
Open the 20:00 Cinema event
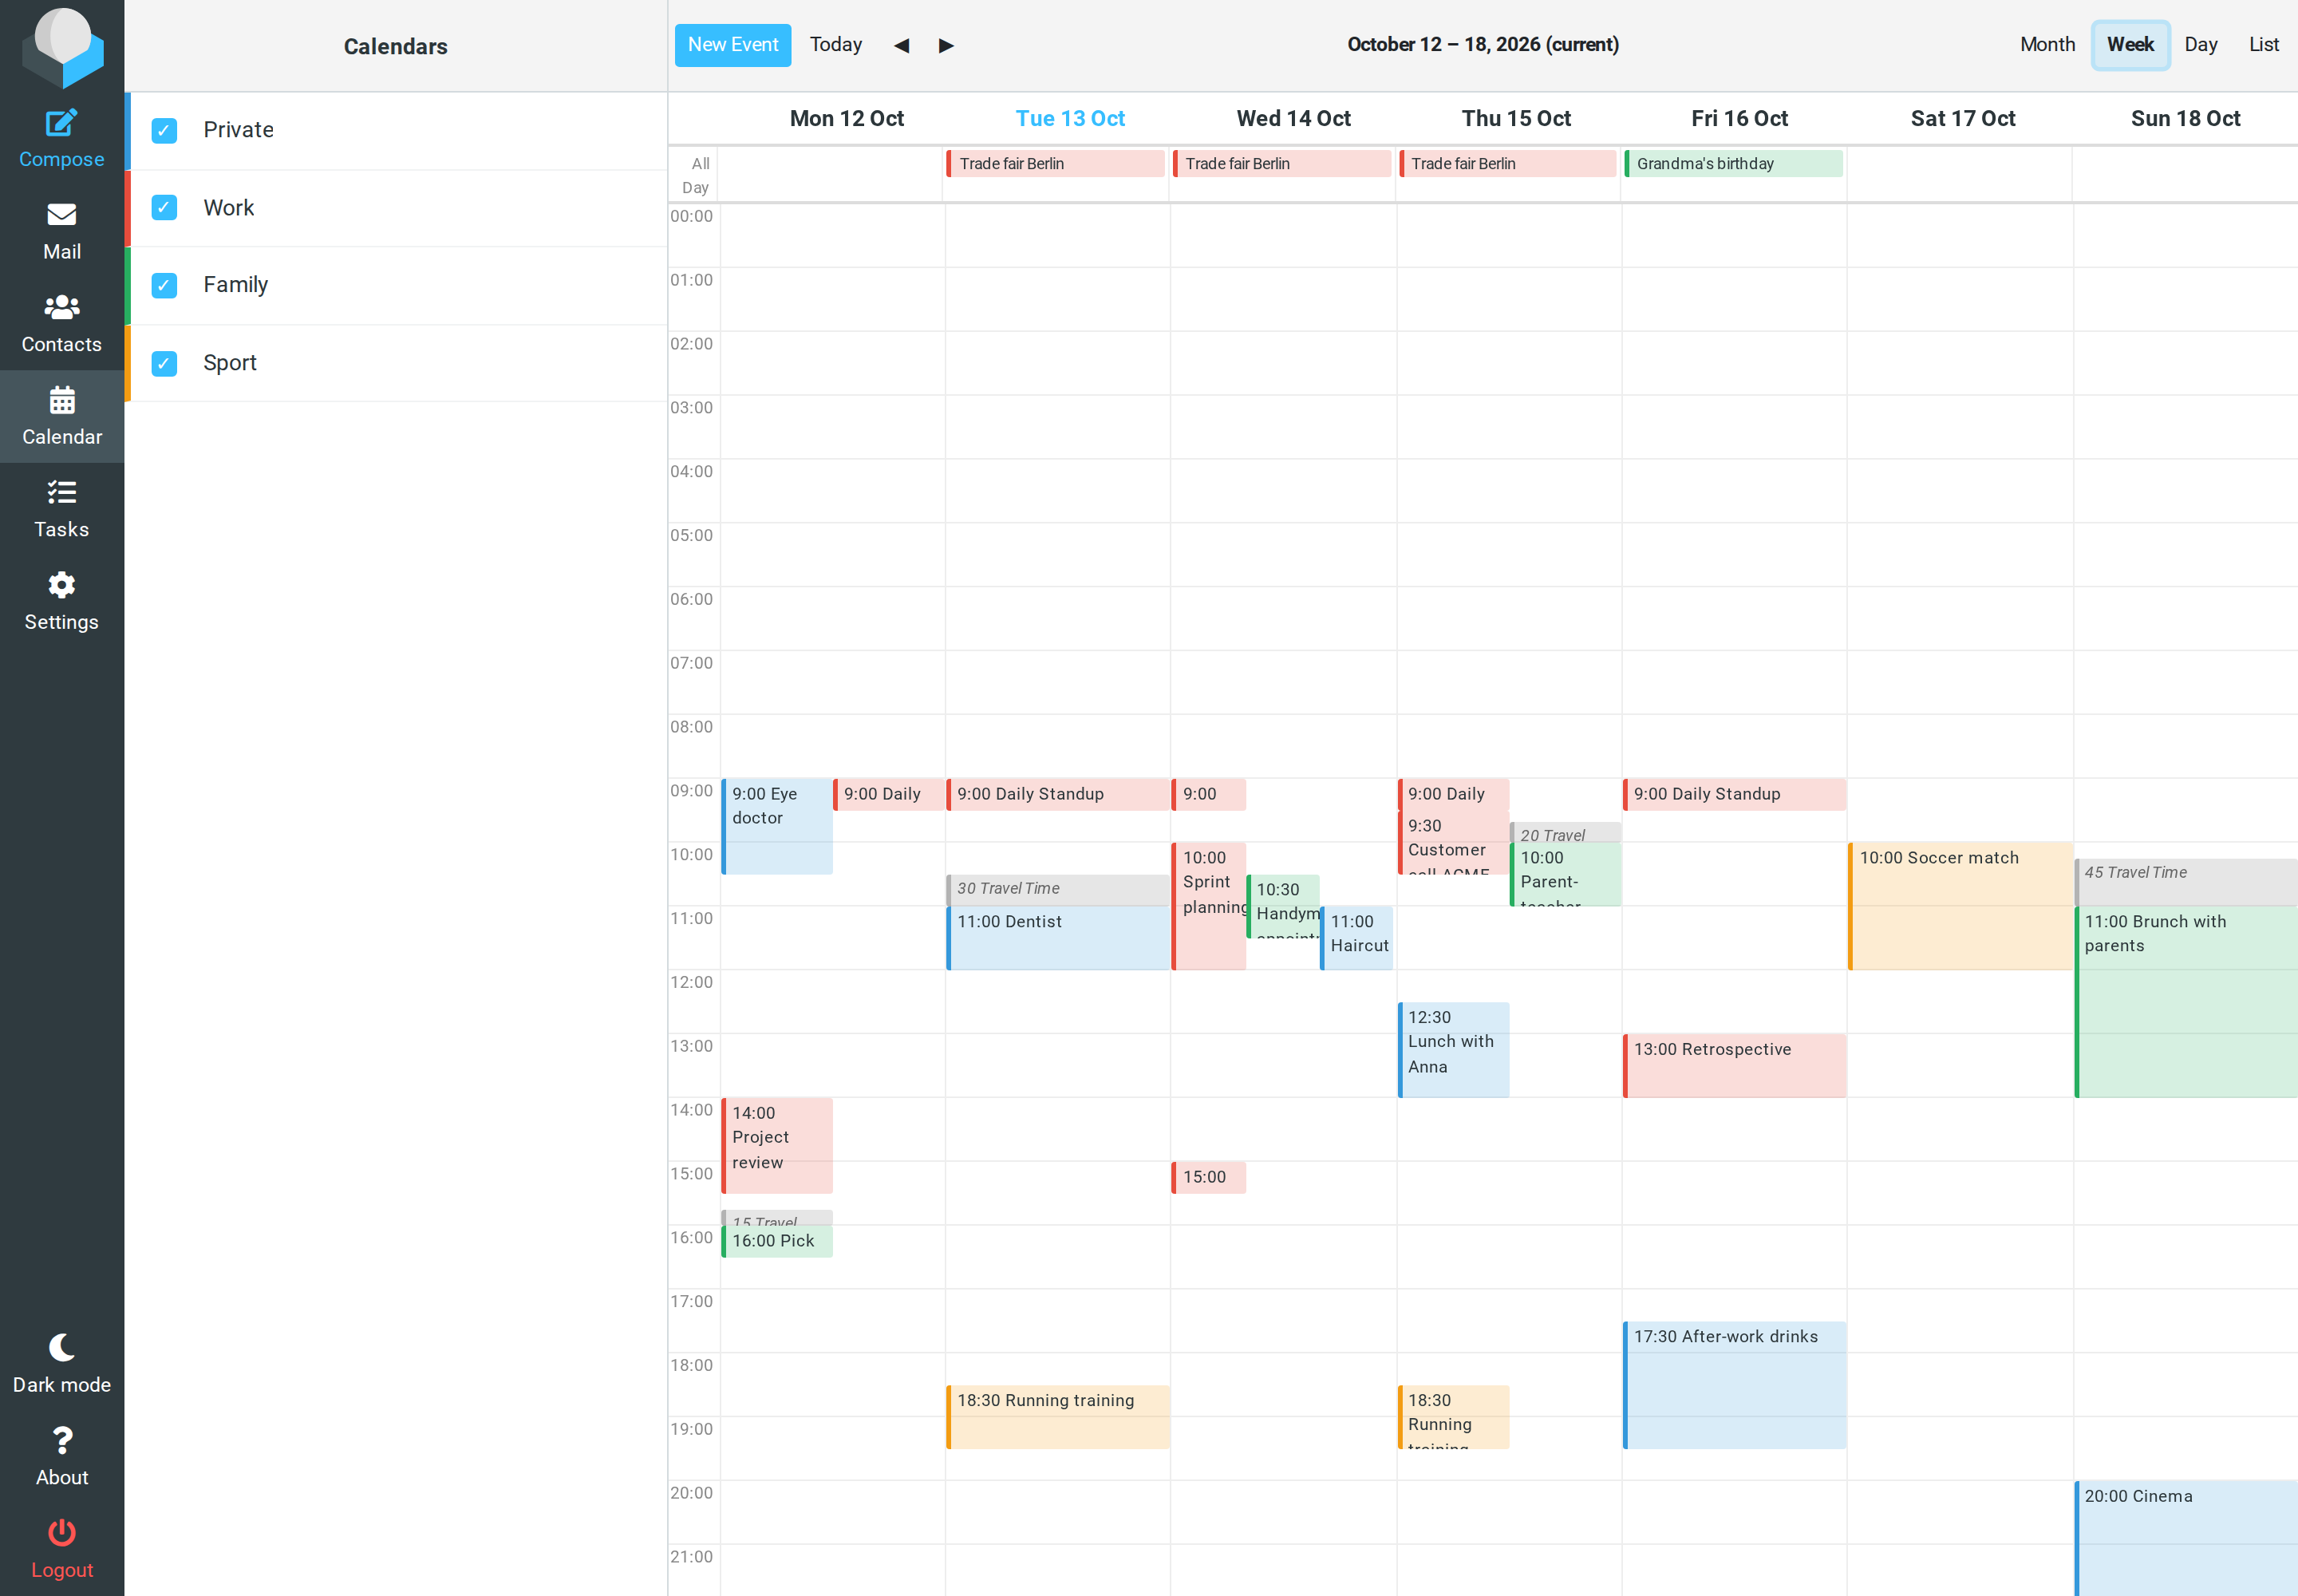point(2186,1538)
